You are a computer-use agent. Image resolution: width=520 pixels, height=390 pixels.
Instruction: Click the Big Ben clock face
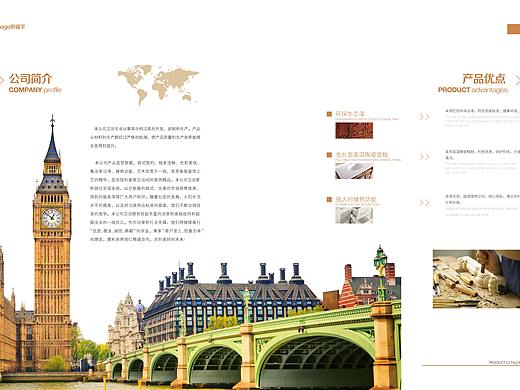tap(52, 218)
